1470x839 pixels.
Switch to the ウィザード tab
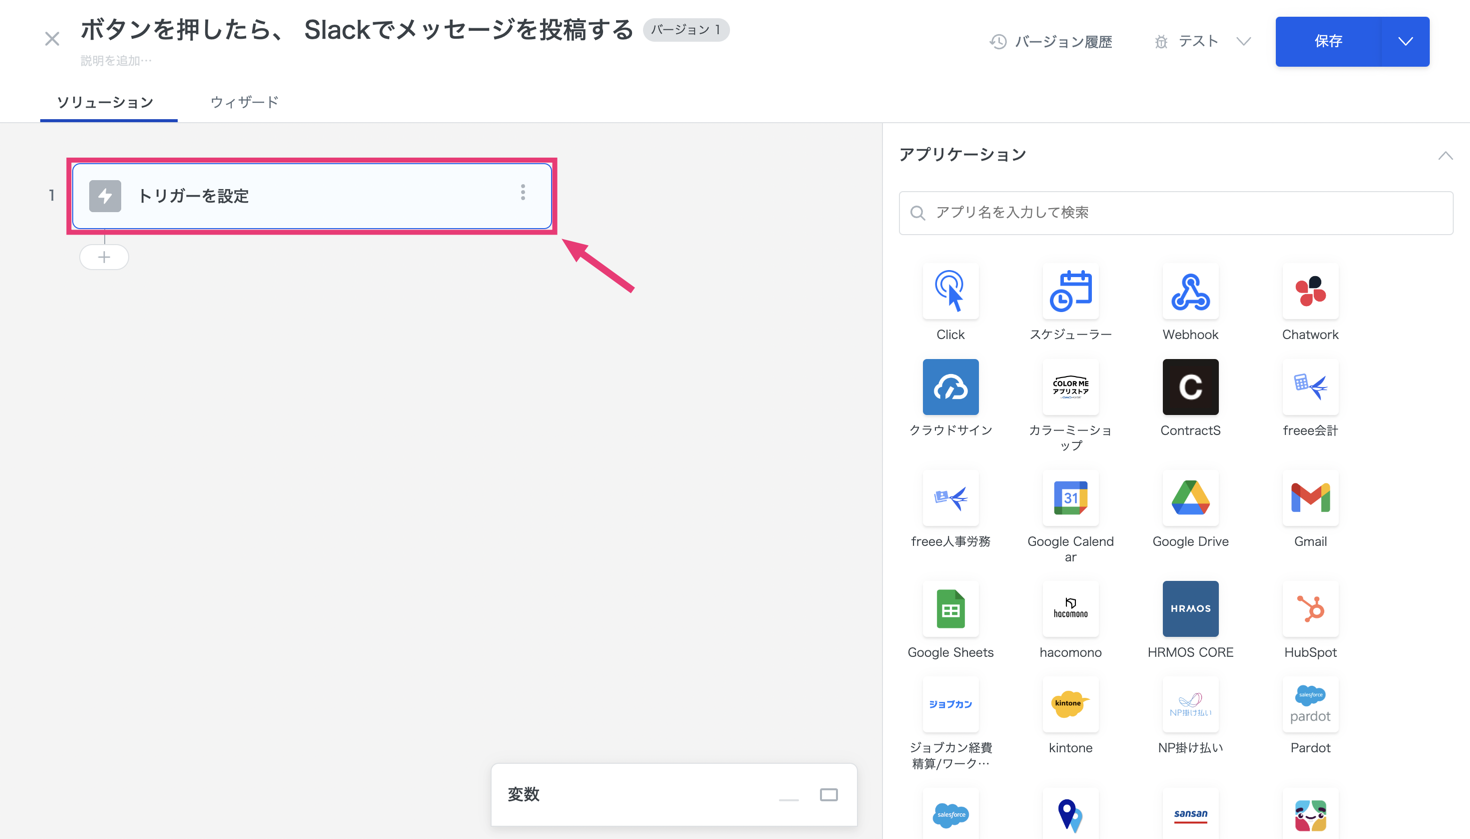244,102
